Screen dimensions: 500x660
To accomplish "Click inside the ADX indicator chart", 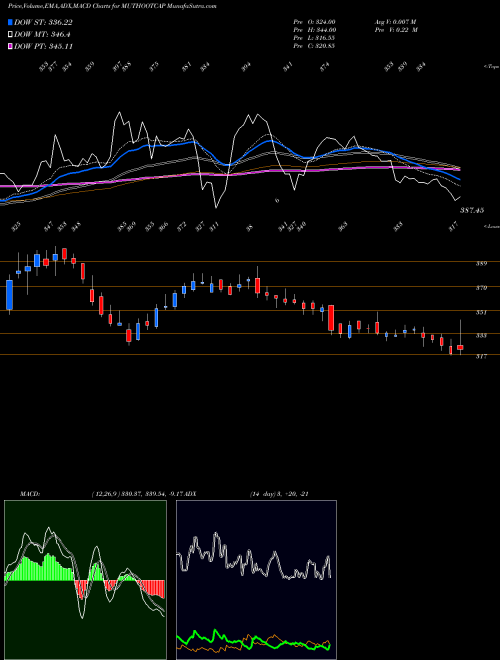I will click(256, 580).
